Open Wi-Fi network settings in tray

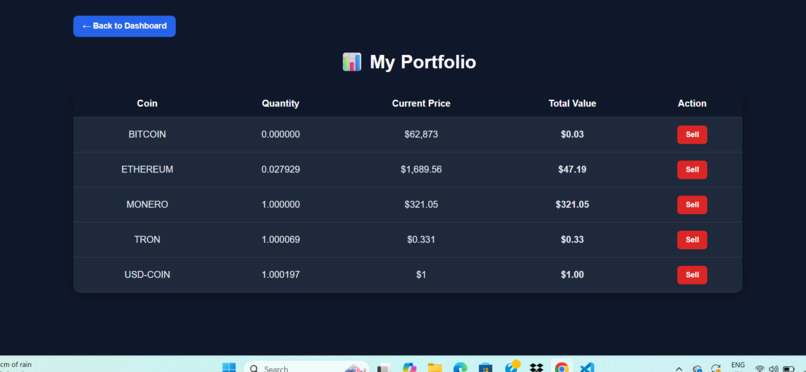click(759, 368)
